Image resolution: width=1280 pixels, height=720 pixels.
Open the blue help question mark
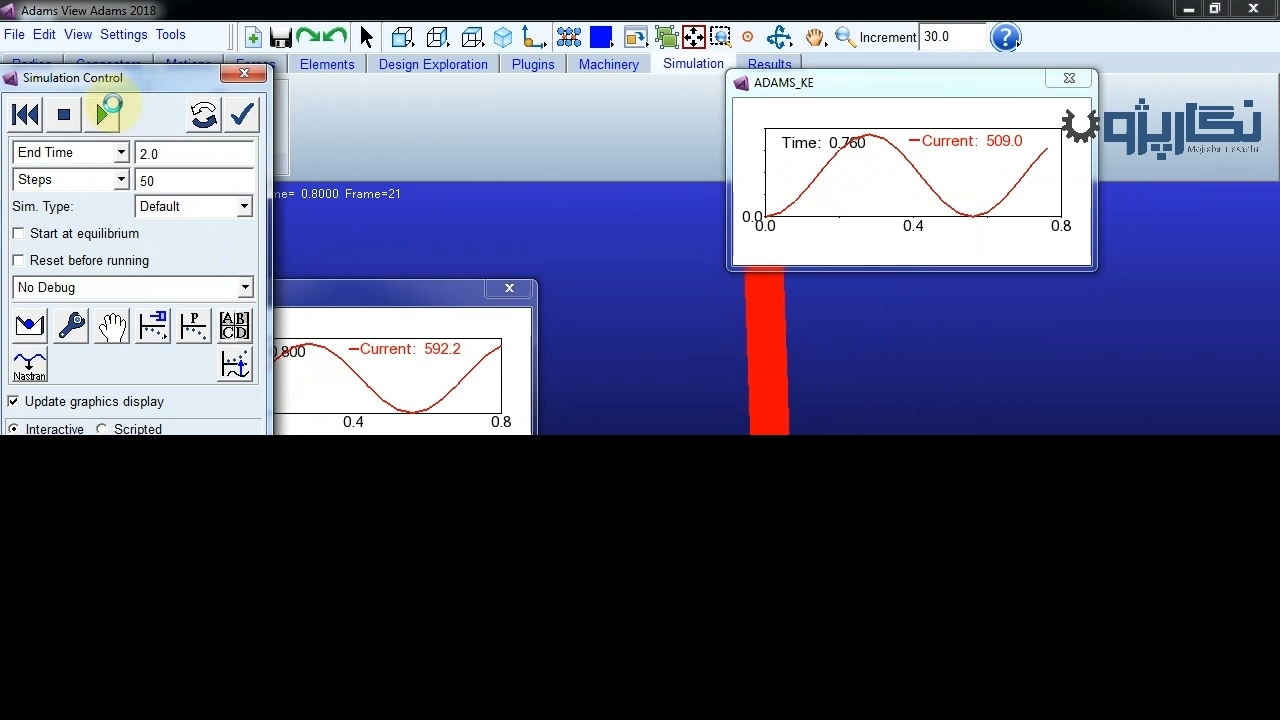click(x=1004, y=38)
